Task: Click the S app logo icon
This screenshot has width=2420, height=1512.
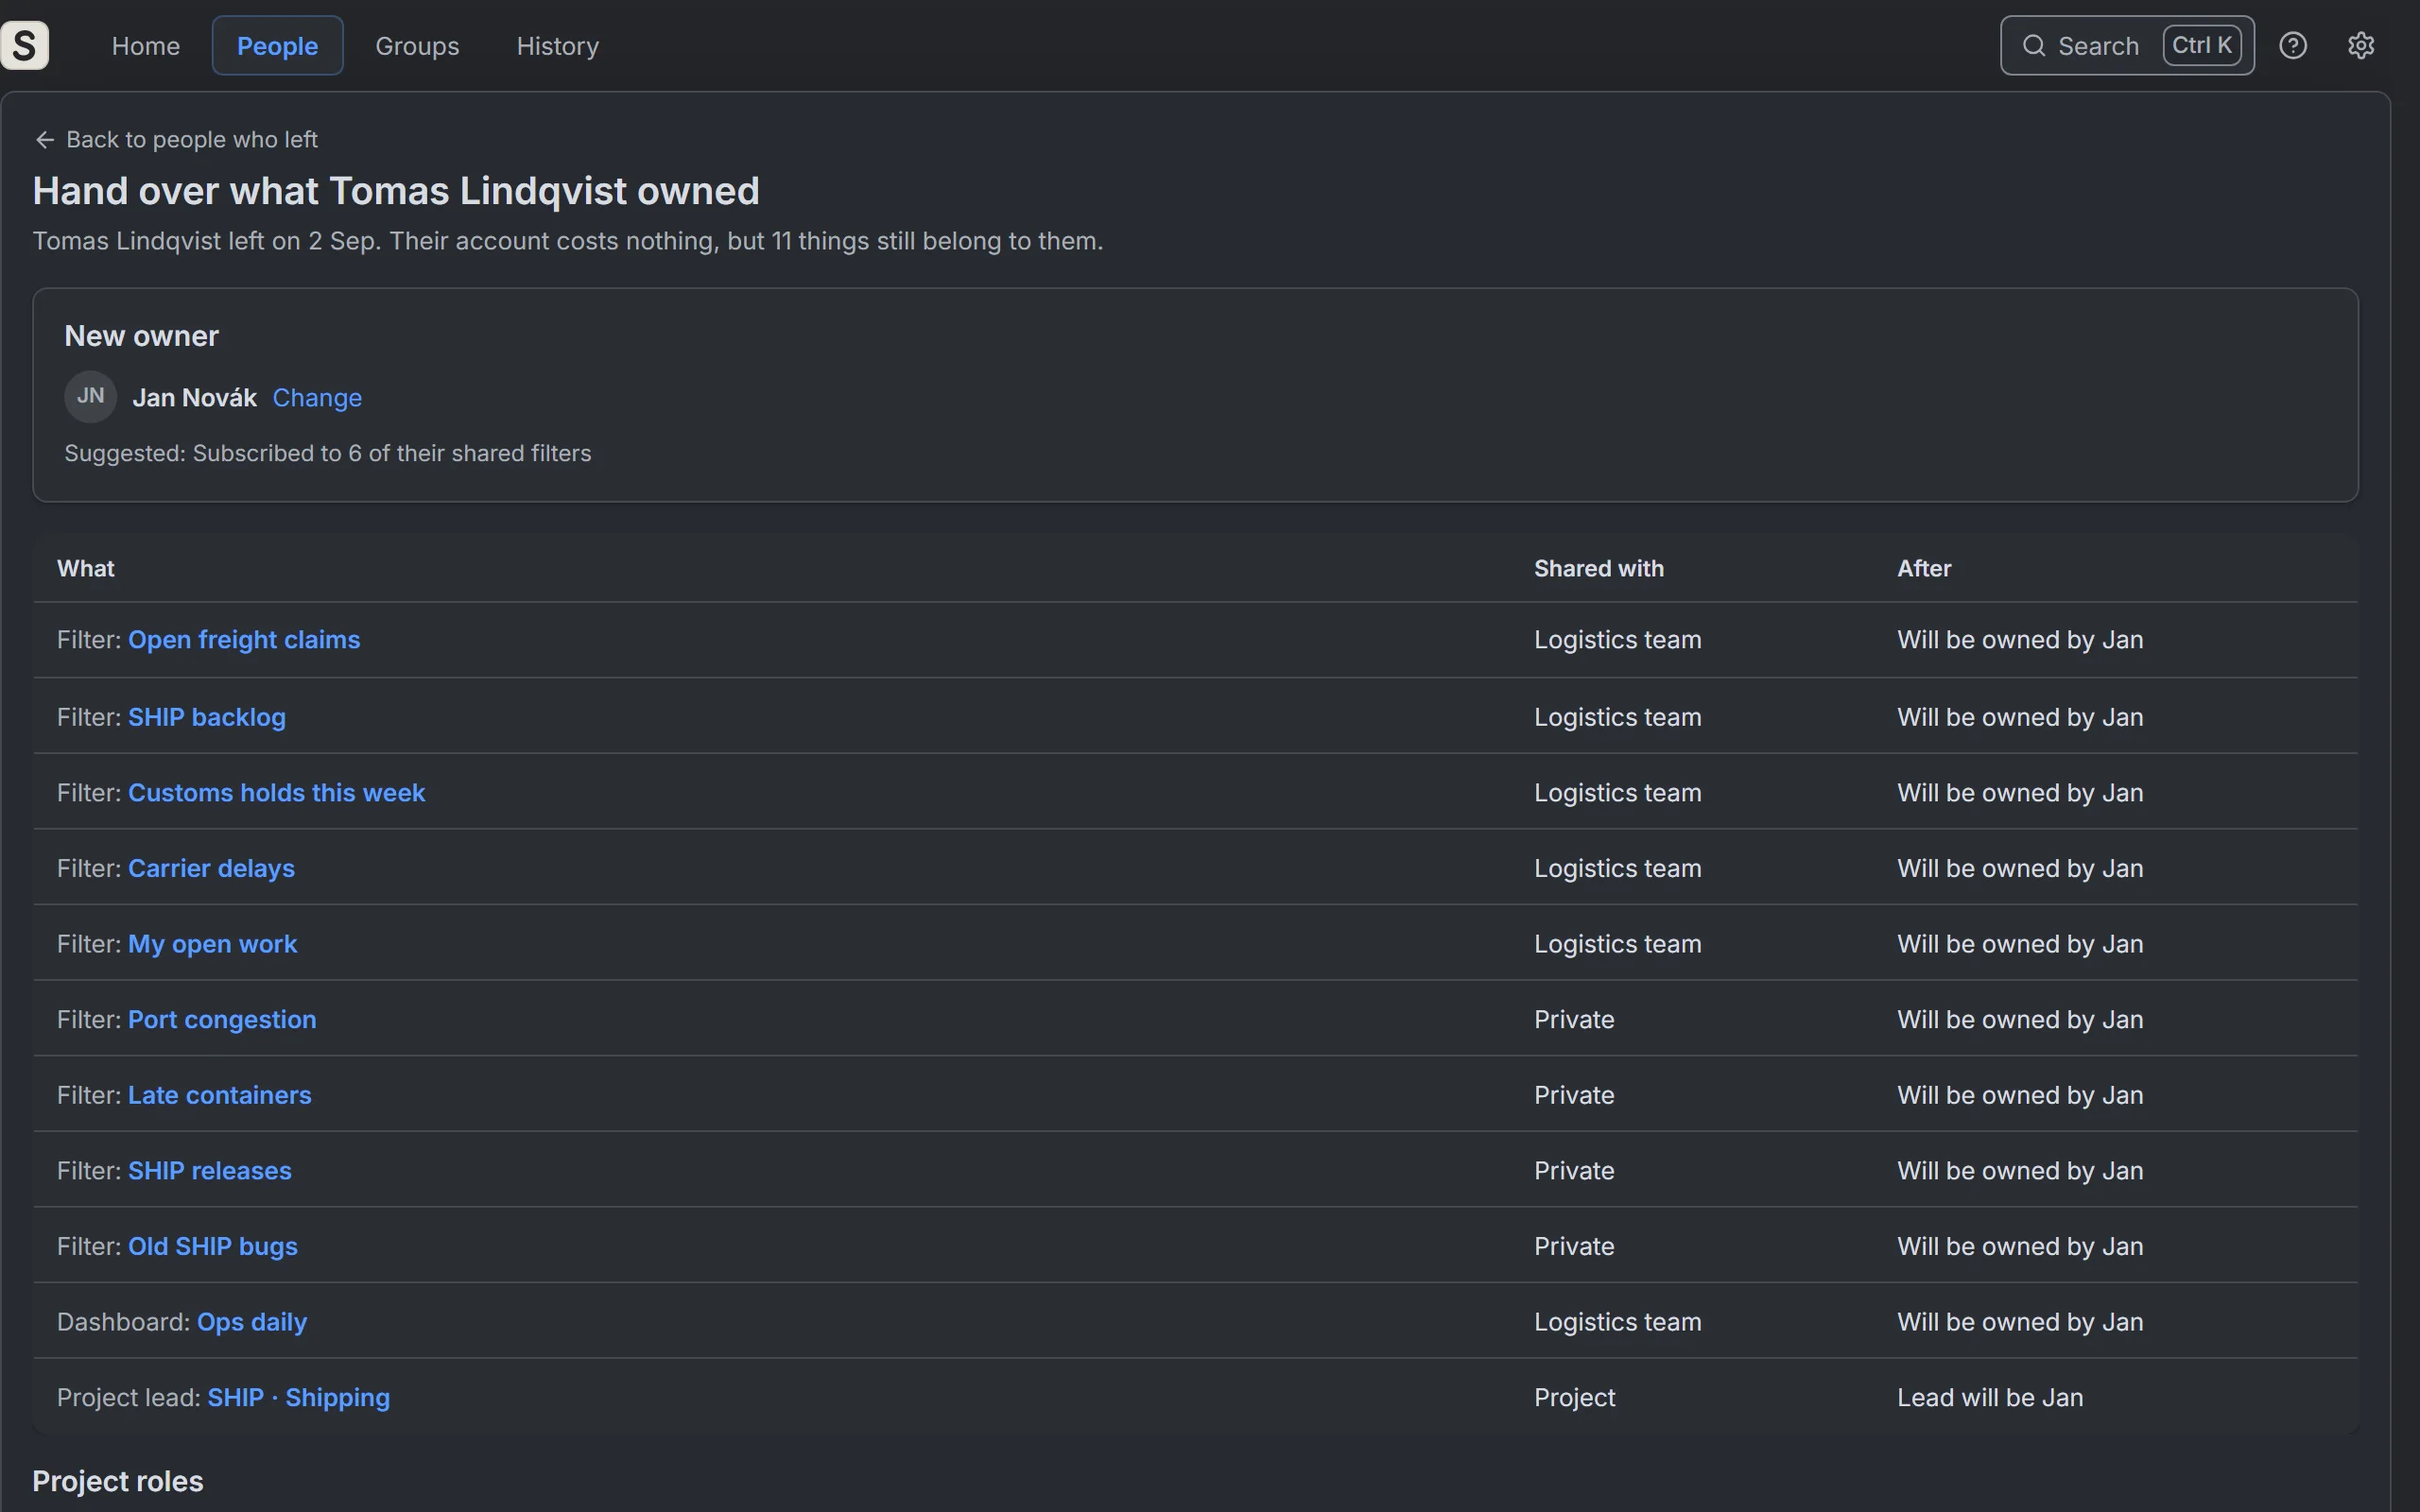Action: click(24, 45)
